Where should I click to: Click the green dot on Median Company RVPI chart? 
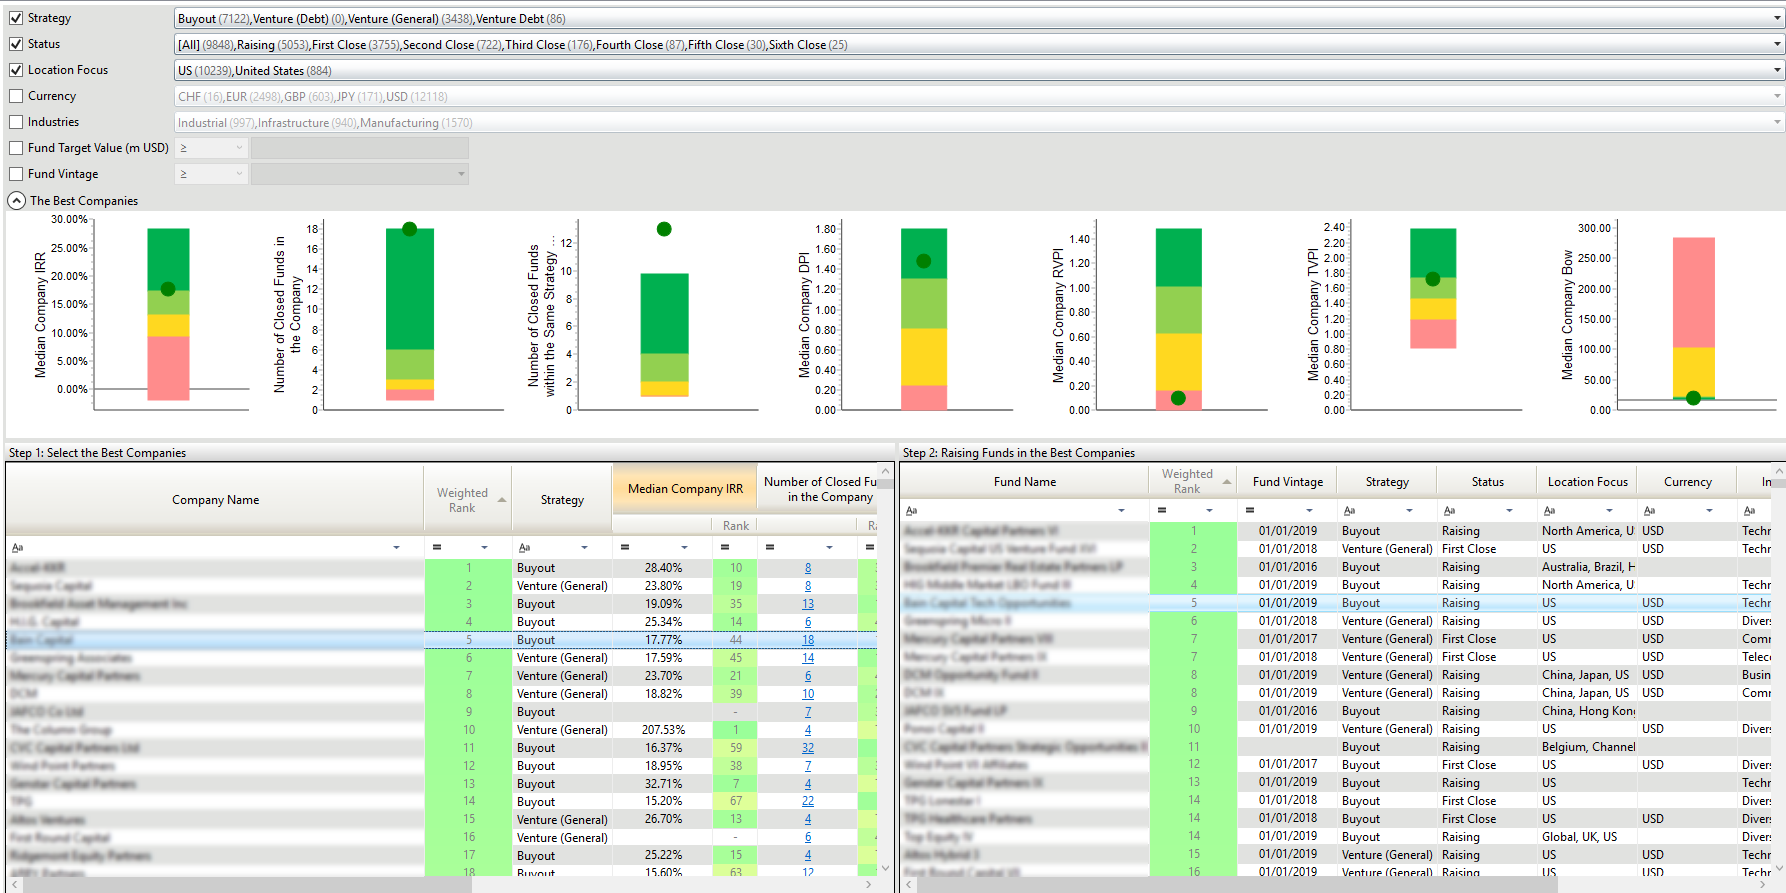click(x=1178, y=398)
